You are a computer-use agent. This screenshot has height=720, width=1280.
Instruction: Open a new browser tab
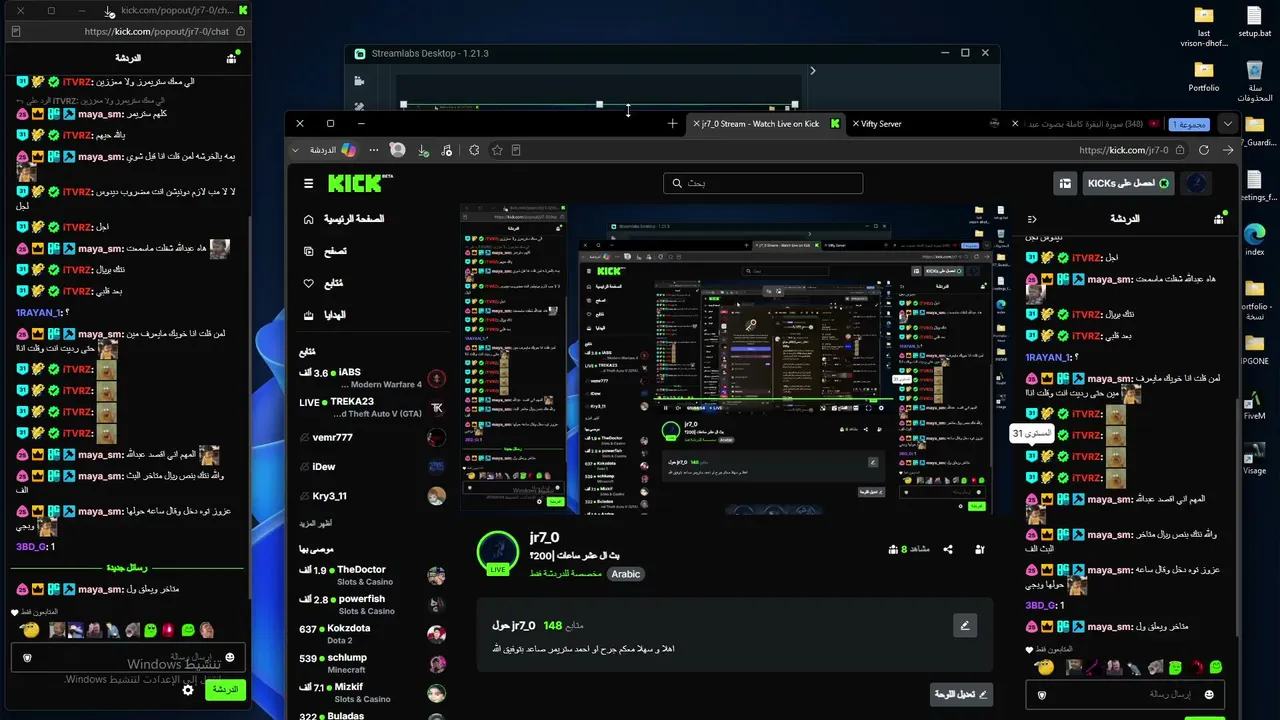[x=672, y=123]
